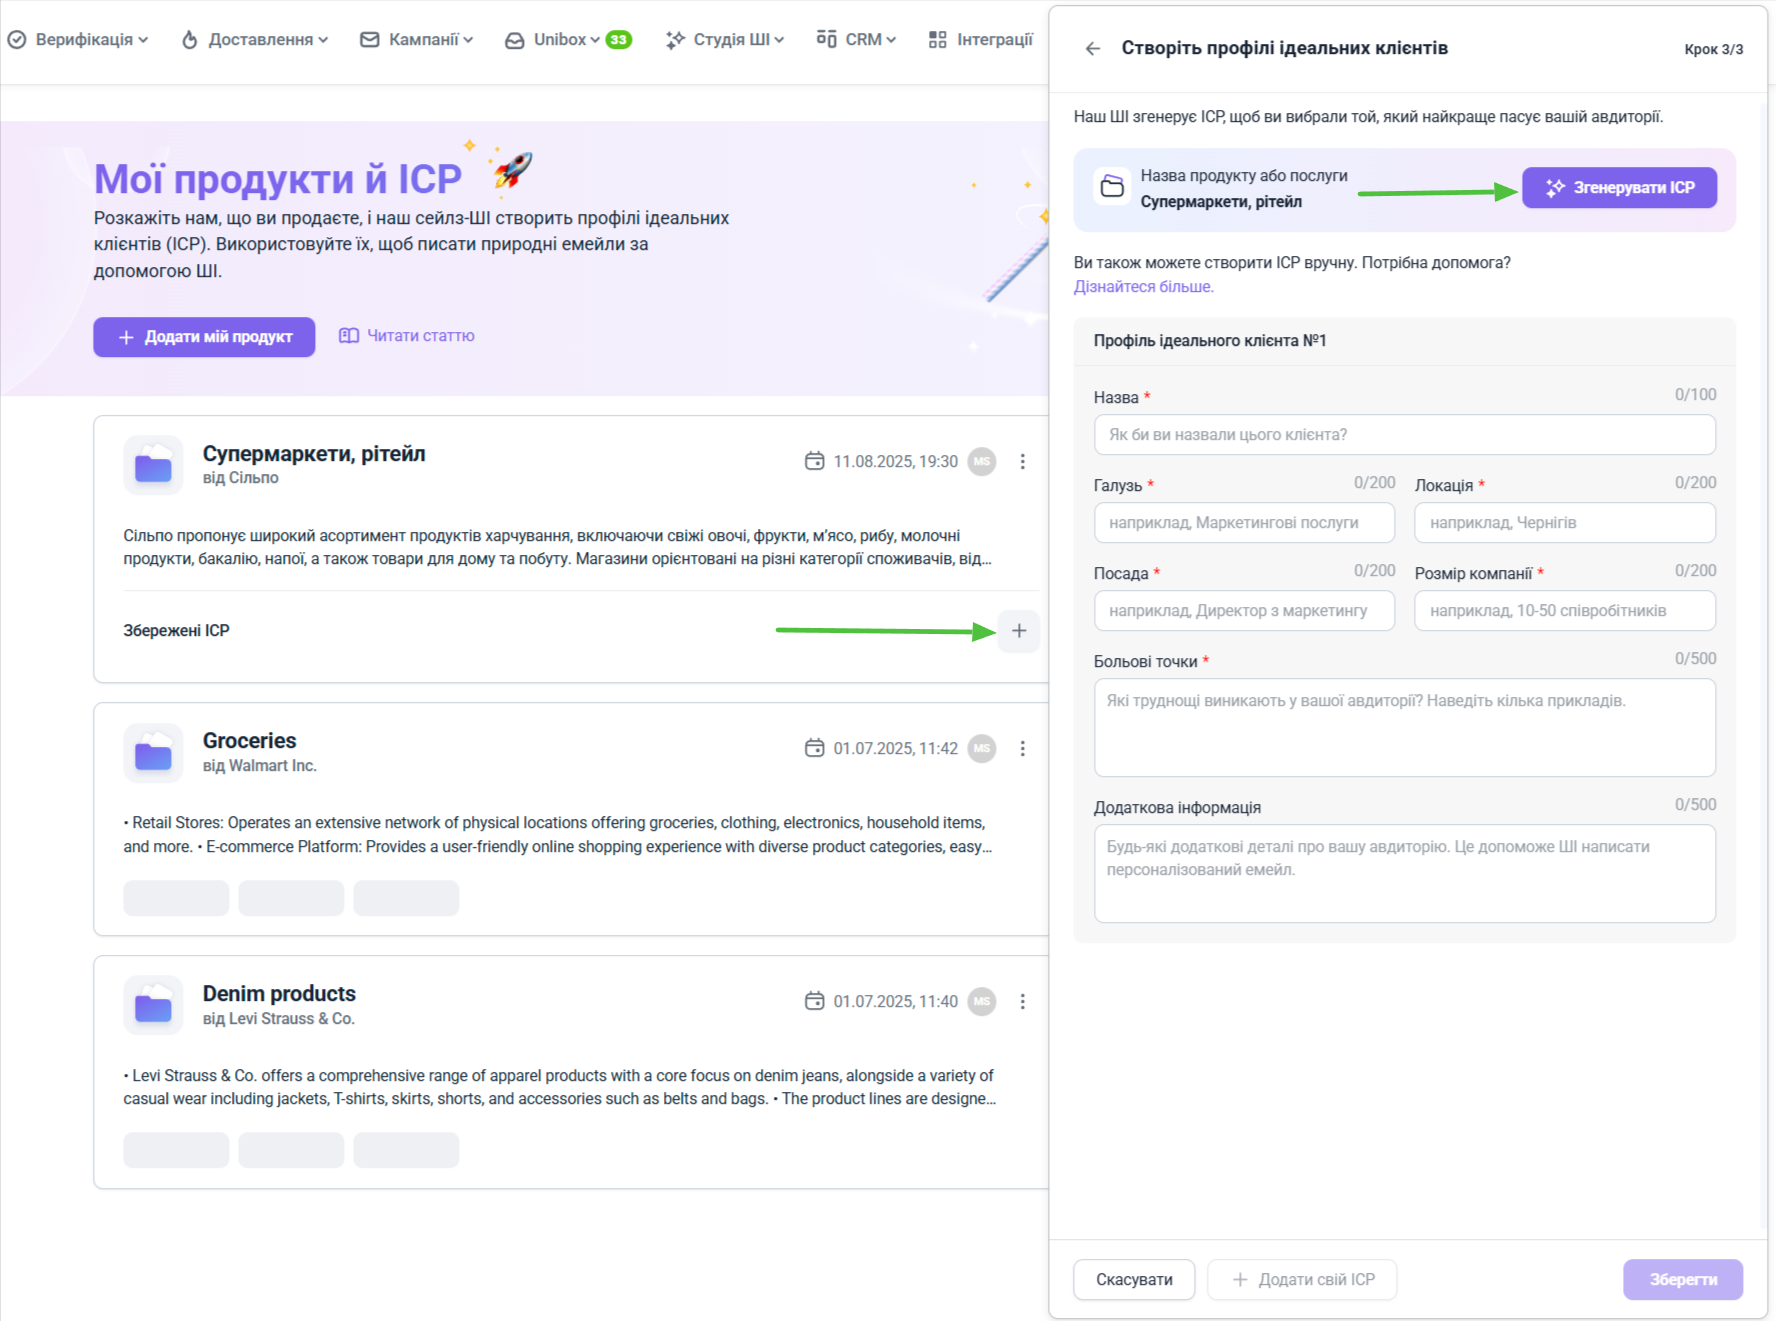The image size is (1776, 1321).
Task: Focus the Посада input field
Action: [x=1244, y=611]
